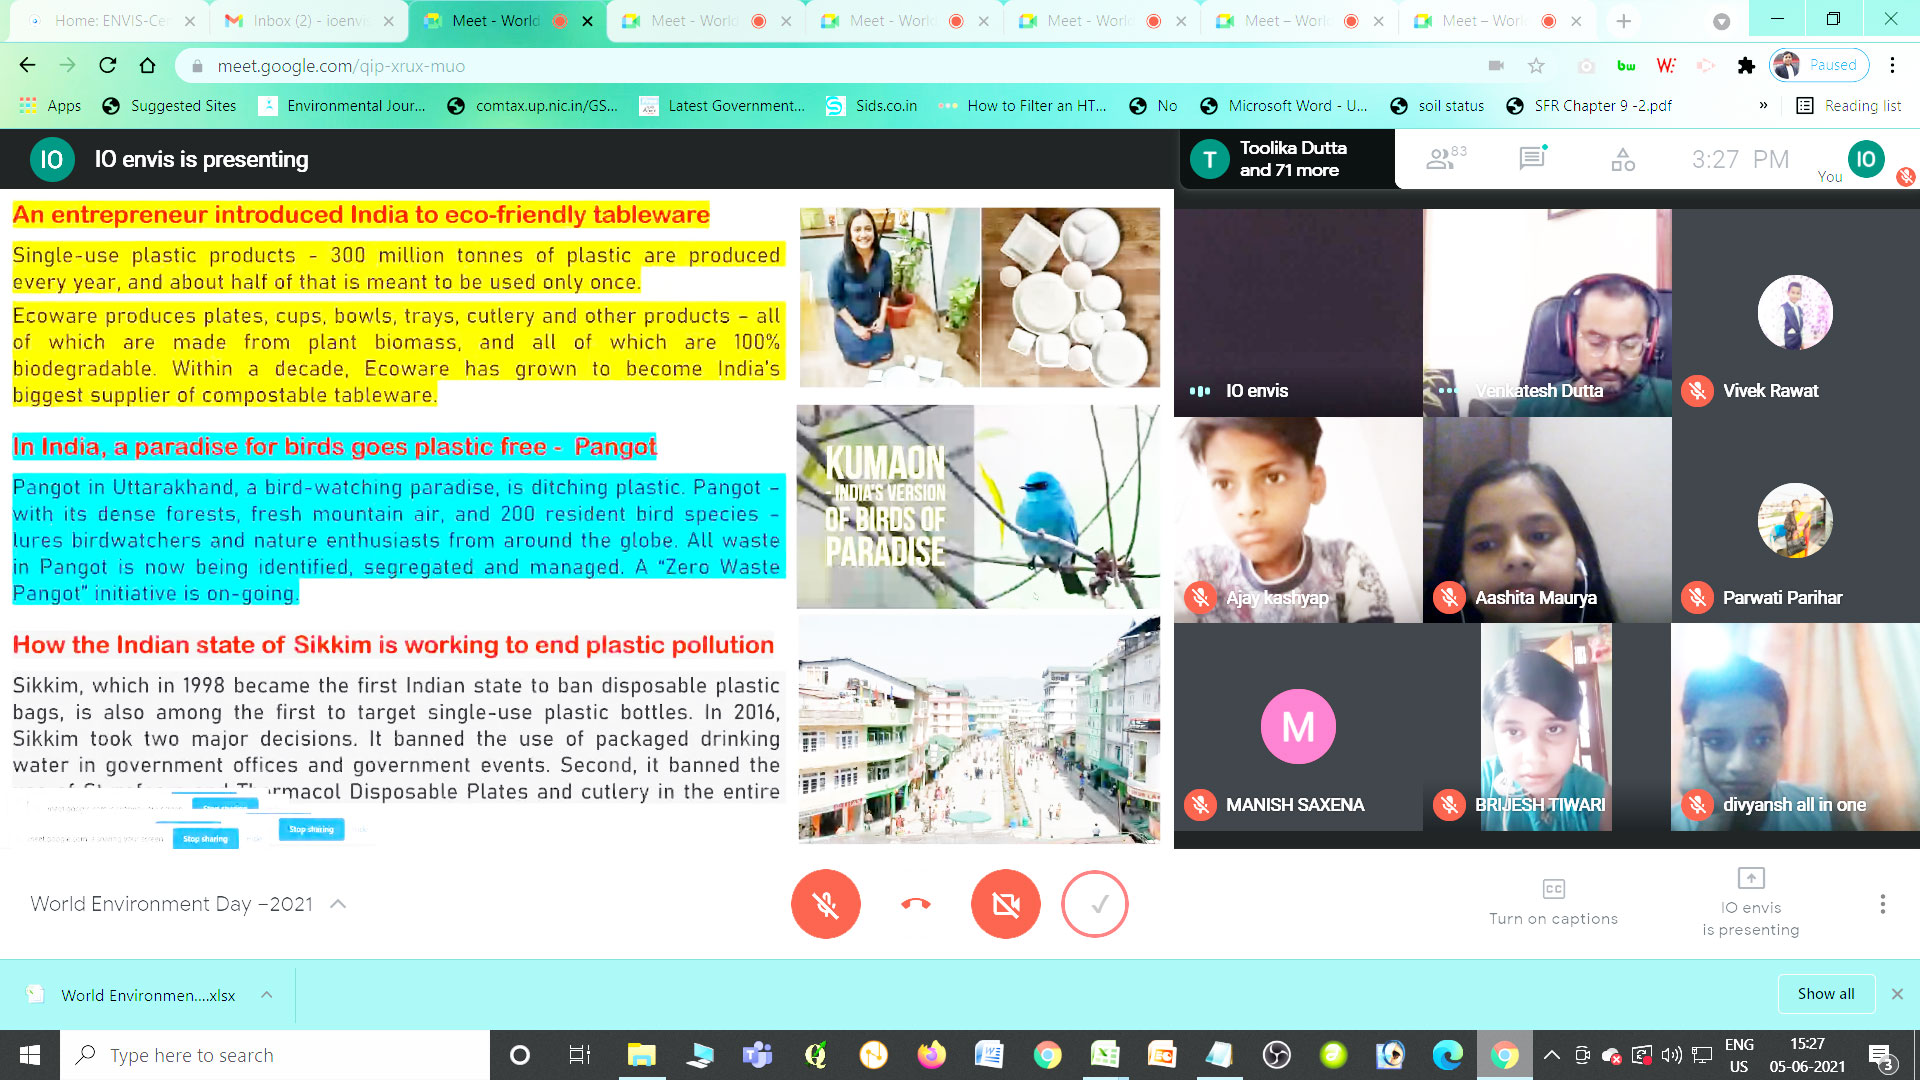The image size is (1920, 1080).
Task: Open the Extensions puzzle icon
Action: (1746, 66)
